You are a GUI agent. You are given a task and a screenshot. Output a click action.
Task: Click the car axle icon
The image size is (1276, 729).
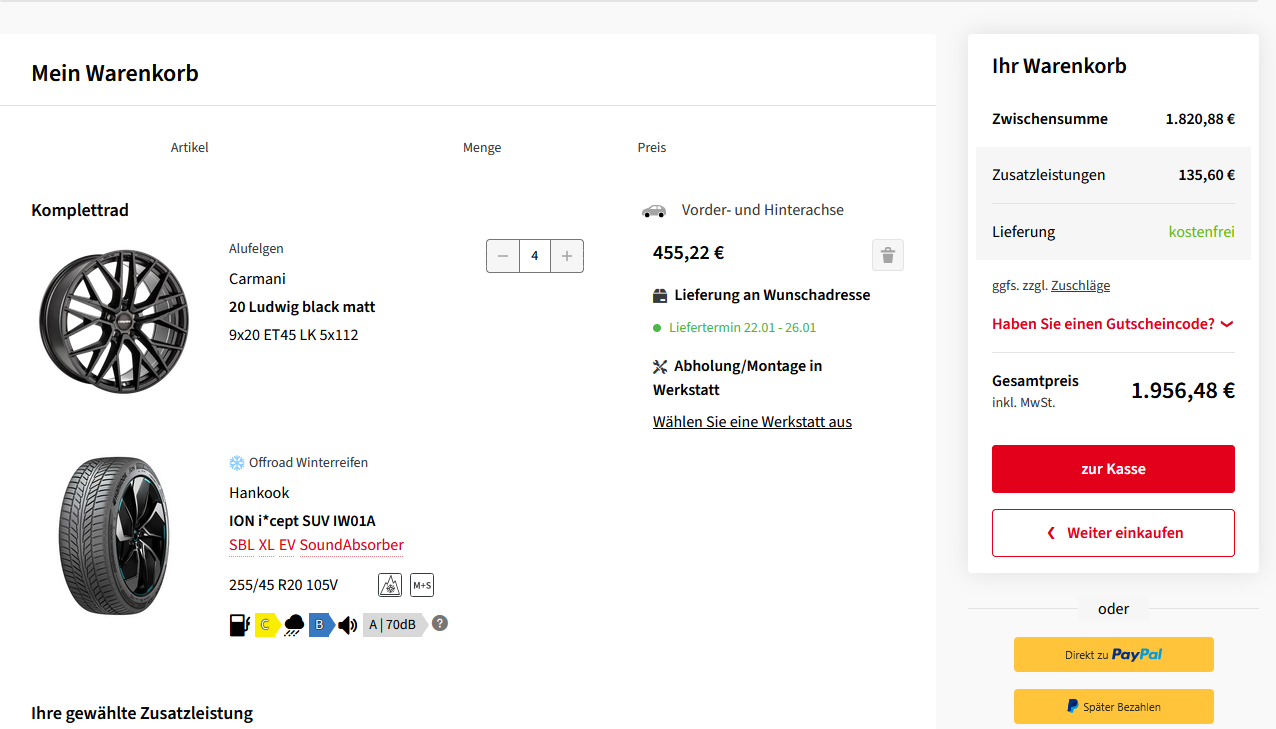click(x=654, y=210)
